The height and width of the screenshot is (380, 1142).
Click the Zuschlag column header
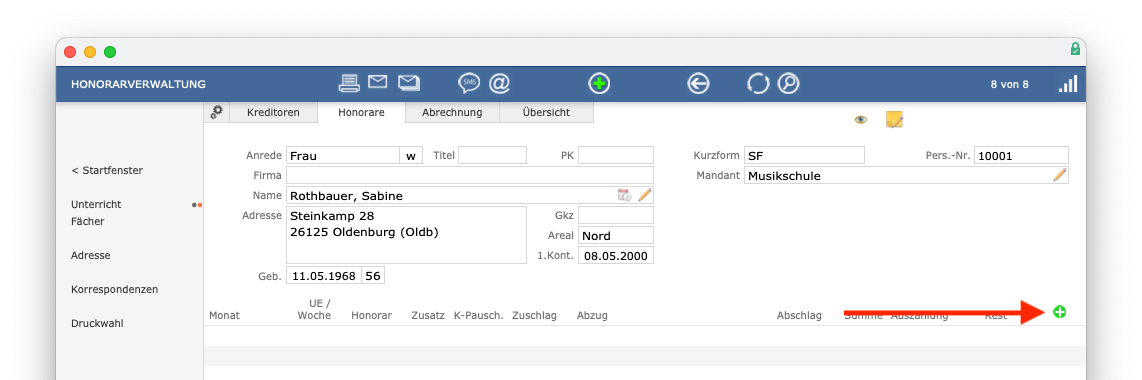coord(535,315)
